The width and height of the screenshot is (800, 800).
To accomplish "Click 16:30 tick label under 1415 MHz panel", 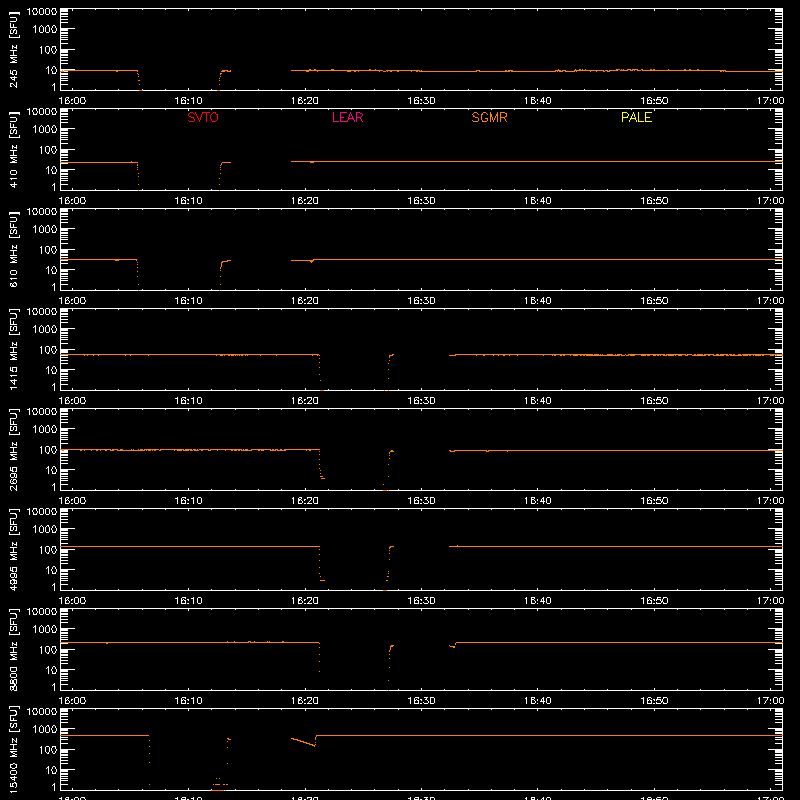I will (x=421, y=401).
